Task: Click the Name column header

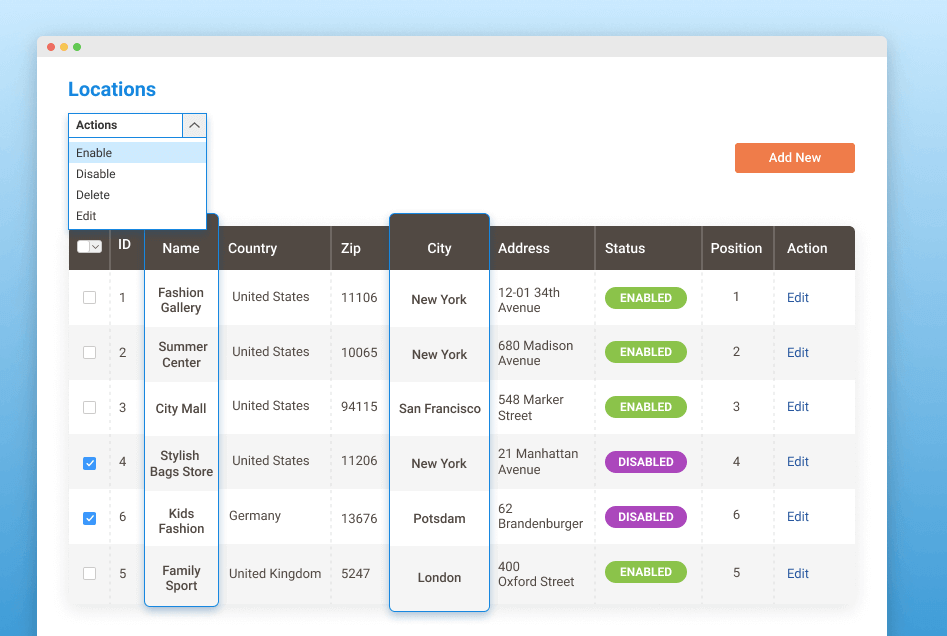Action: point(181,249)
